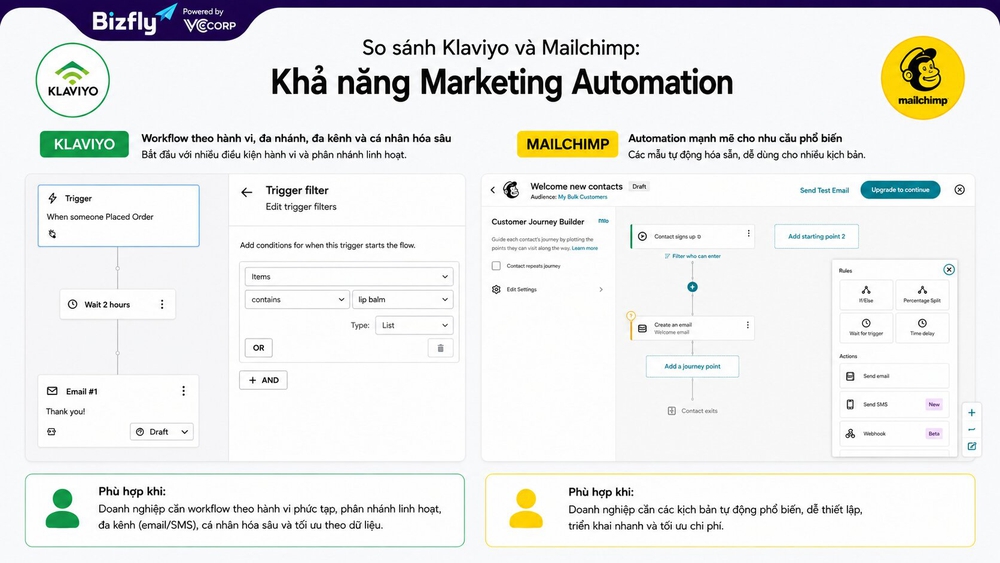1000x563 pixels.
Task: Click the Draft tag beside Welcome new contacts
Action: coord(639,187)
